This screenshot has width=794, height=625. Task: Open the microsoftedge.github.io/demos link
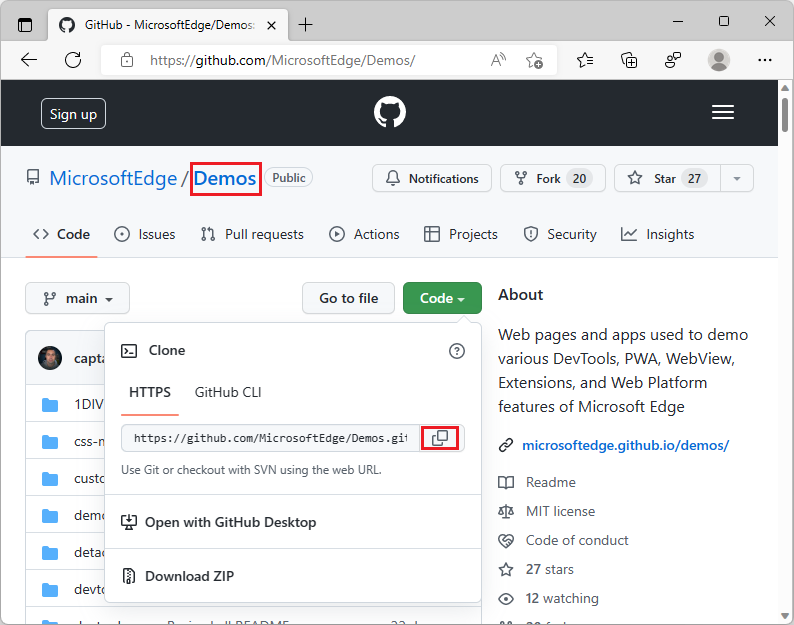(x=625, y=445)
